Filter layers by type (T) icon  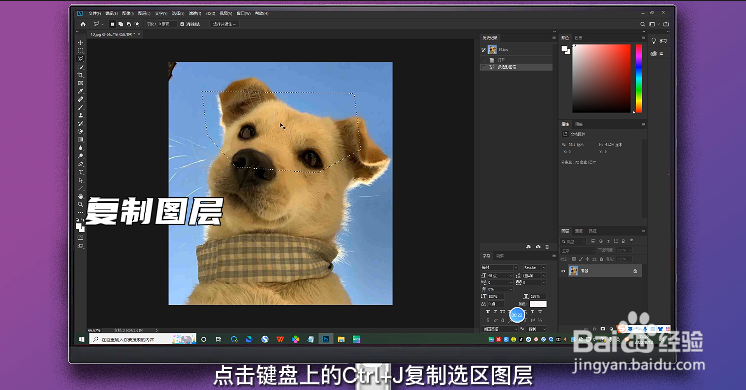click(609, 241)
